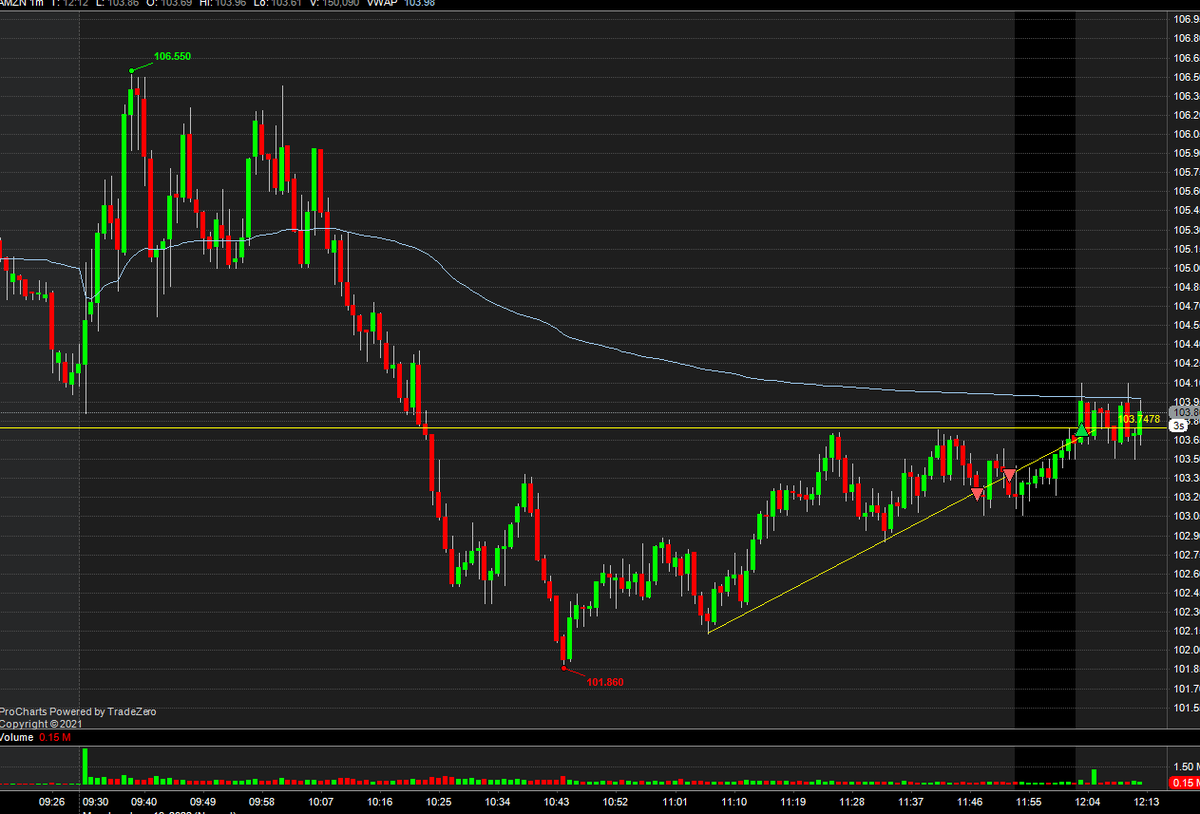Image resolution: width=1200 pixels, height=814 pixels.
Task: Click the 101.860 session low label
Action: point(606,682)
